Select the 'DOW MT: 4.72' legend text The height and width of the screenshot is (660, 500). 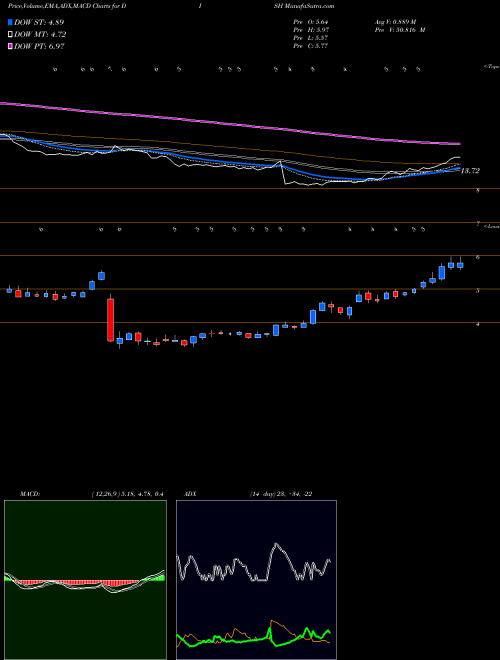pos(40,35)
